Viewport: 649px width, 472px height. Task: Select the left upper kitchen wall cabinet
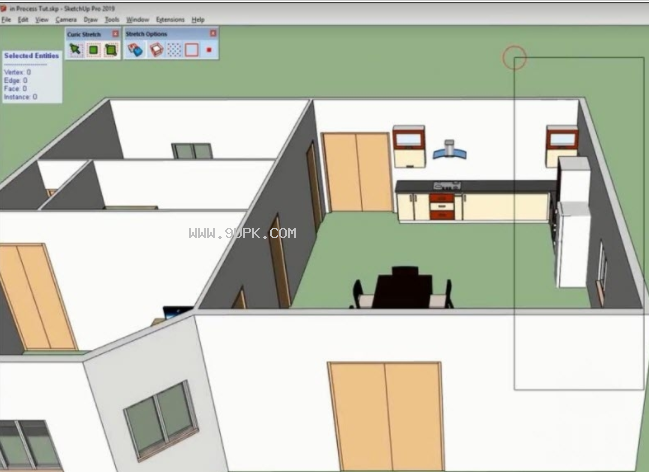[x=409, y=146]
